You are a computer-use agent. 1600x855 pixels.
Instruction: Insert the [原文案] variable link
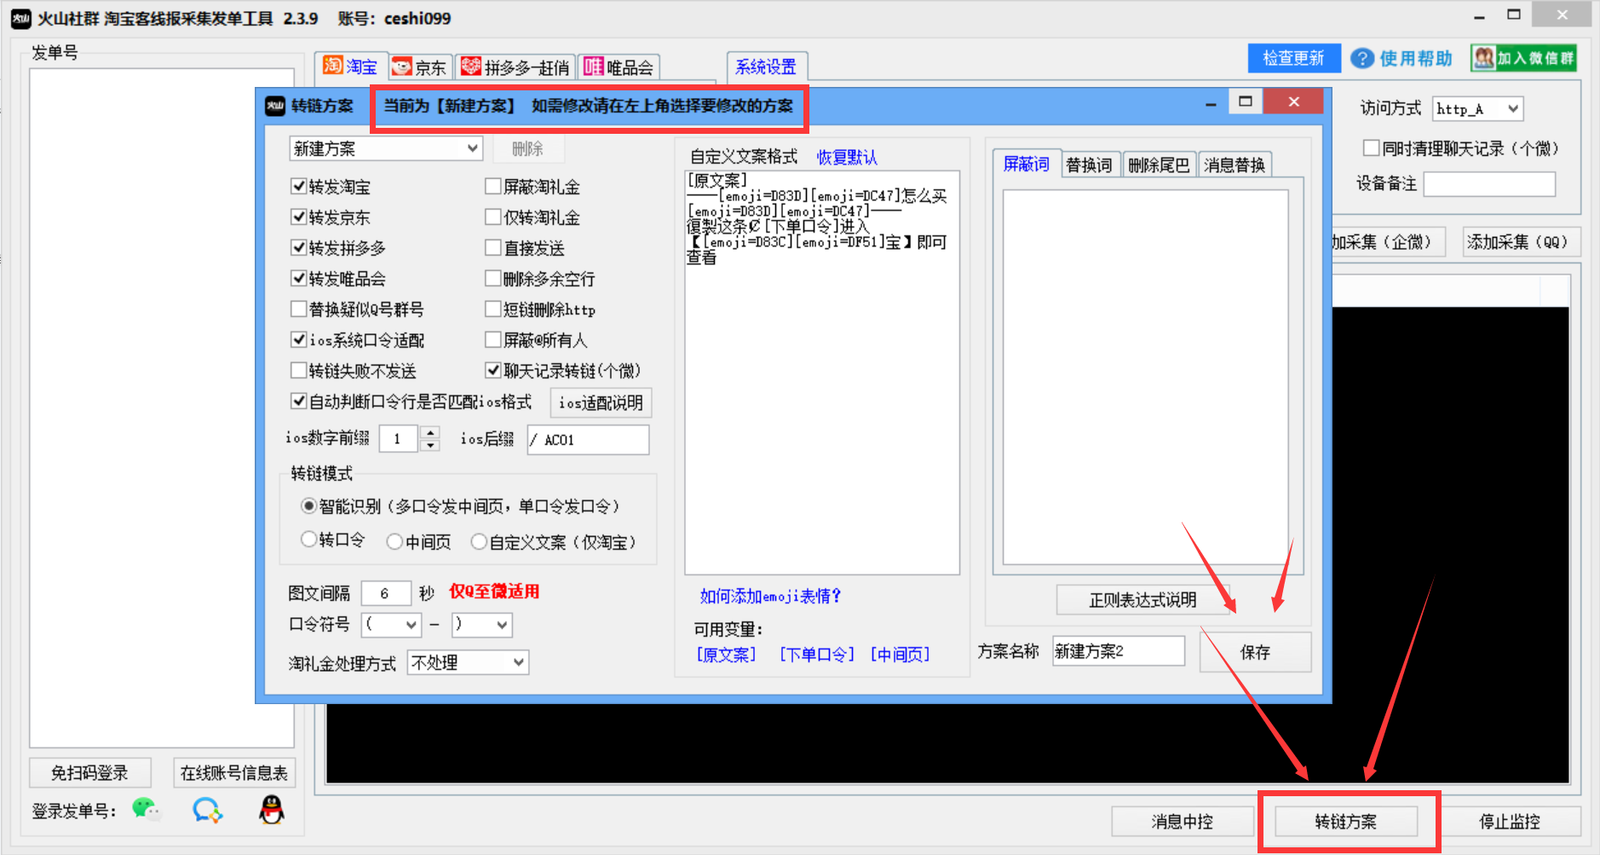tap(726, 654)
